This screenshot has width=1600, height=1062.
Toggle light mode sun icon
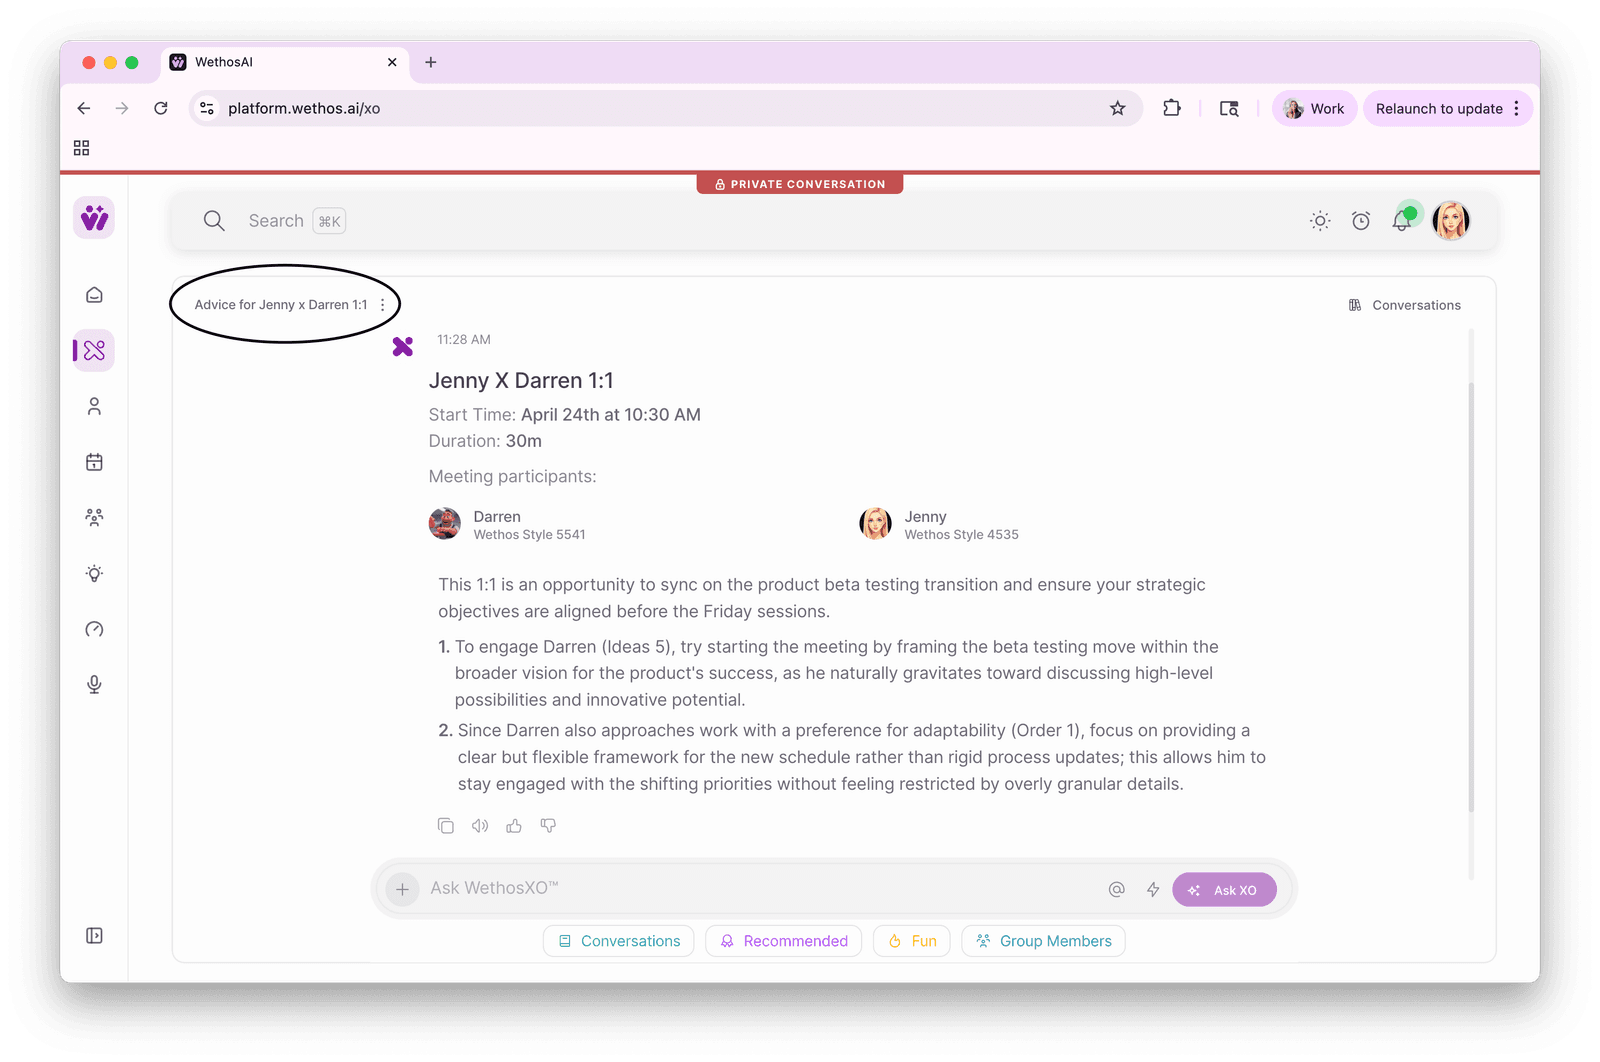click(1320, 221)
